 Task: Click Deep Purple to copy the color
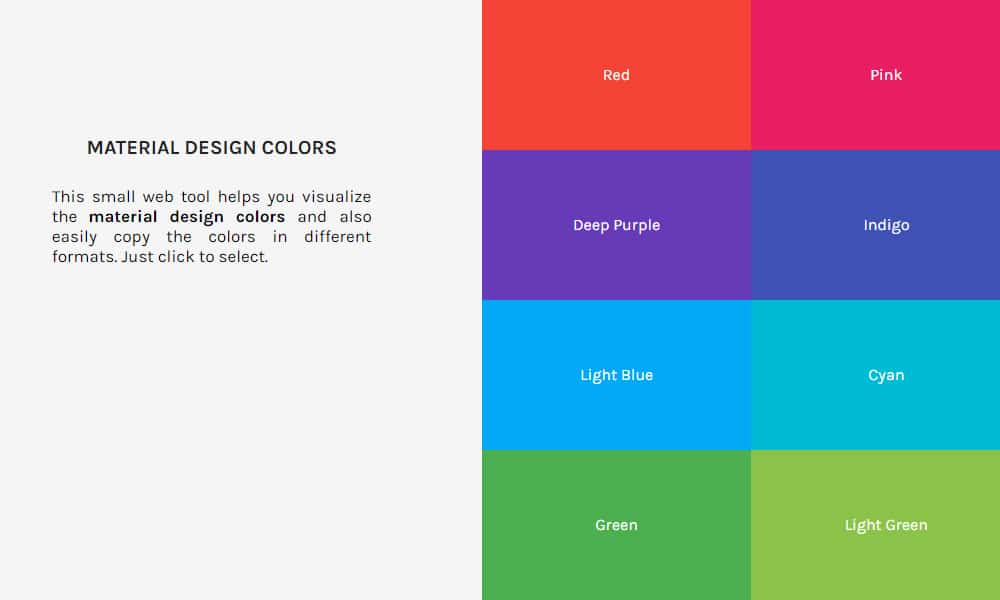point(616,225)
